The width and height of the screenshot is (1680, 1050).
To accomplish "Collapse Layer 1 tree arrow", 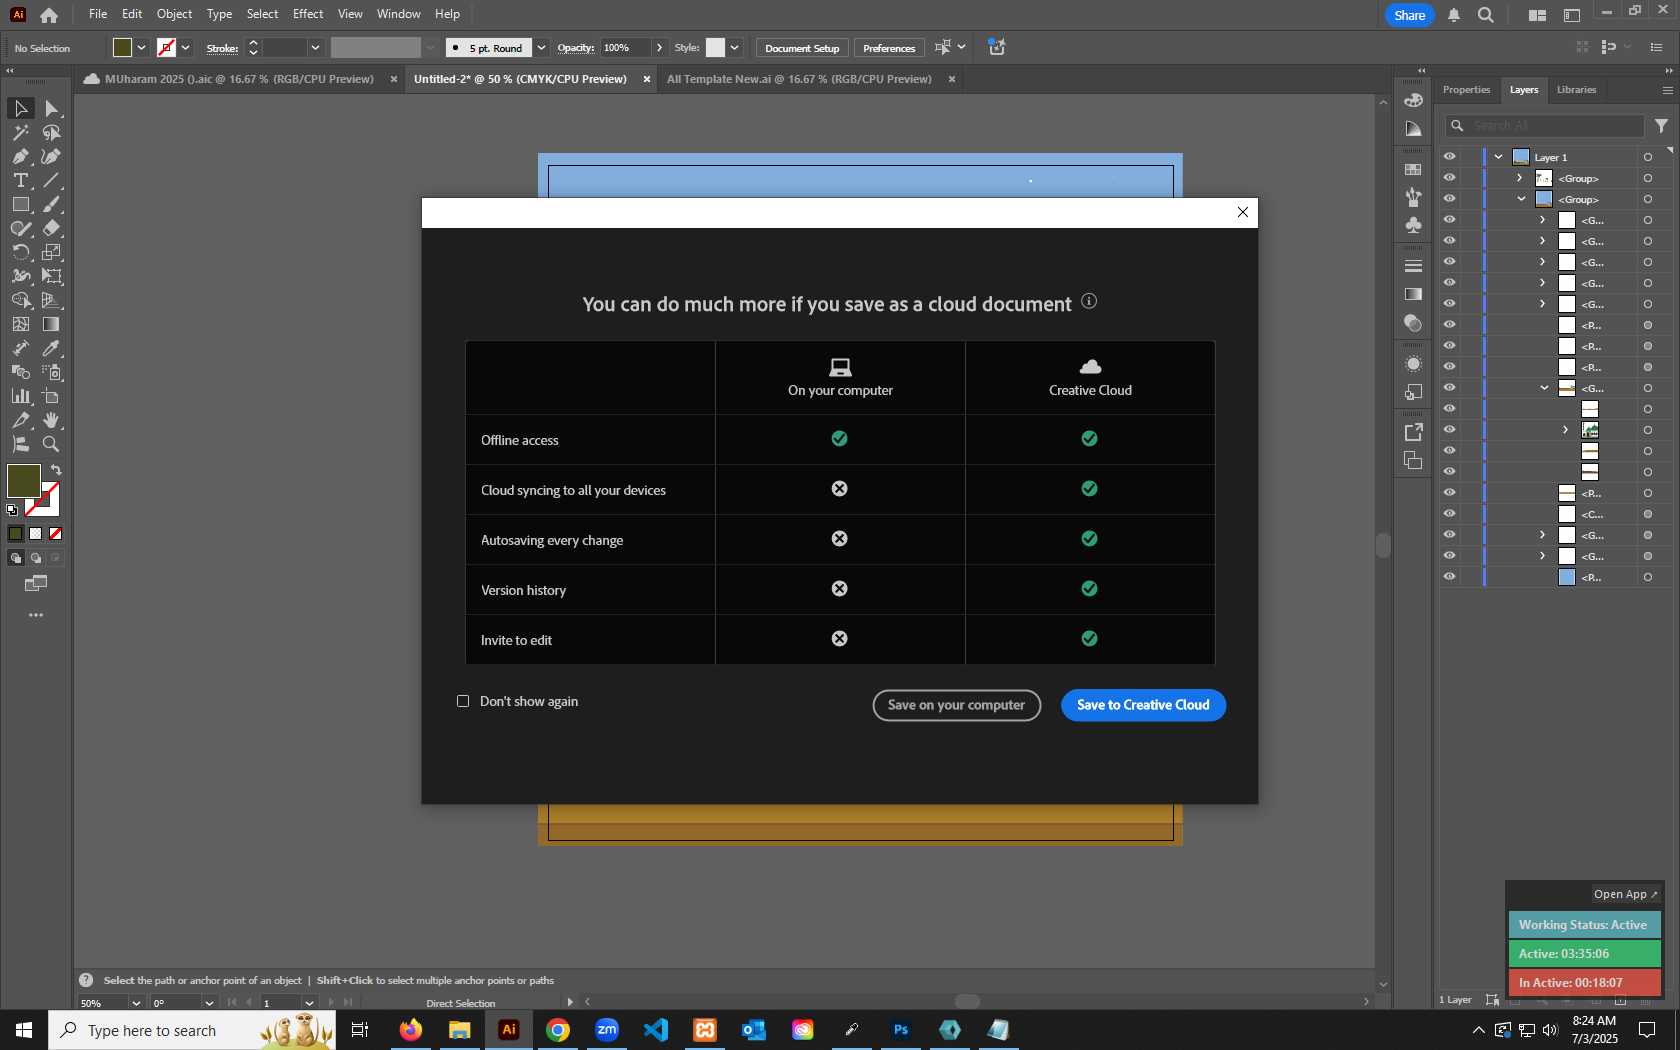I will click(1499, 157).
